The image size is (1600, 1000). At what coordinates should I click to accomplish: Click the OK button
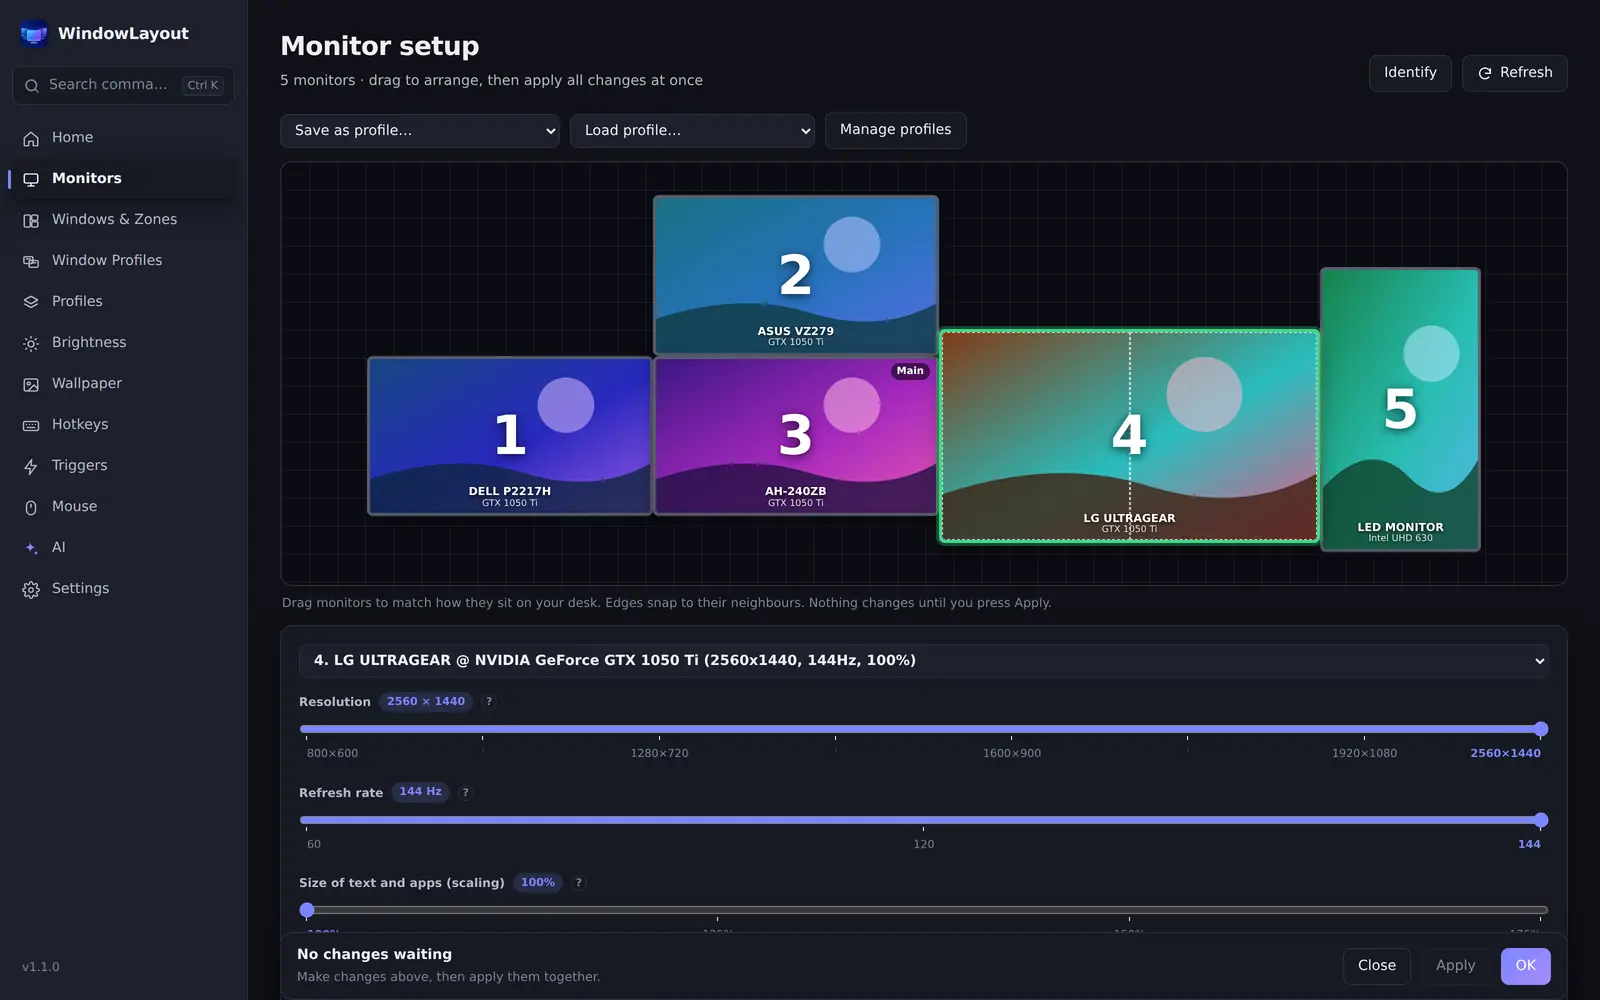(1526, 966)
